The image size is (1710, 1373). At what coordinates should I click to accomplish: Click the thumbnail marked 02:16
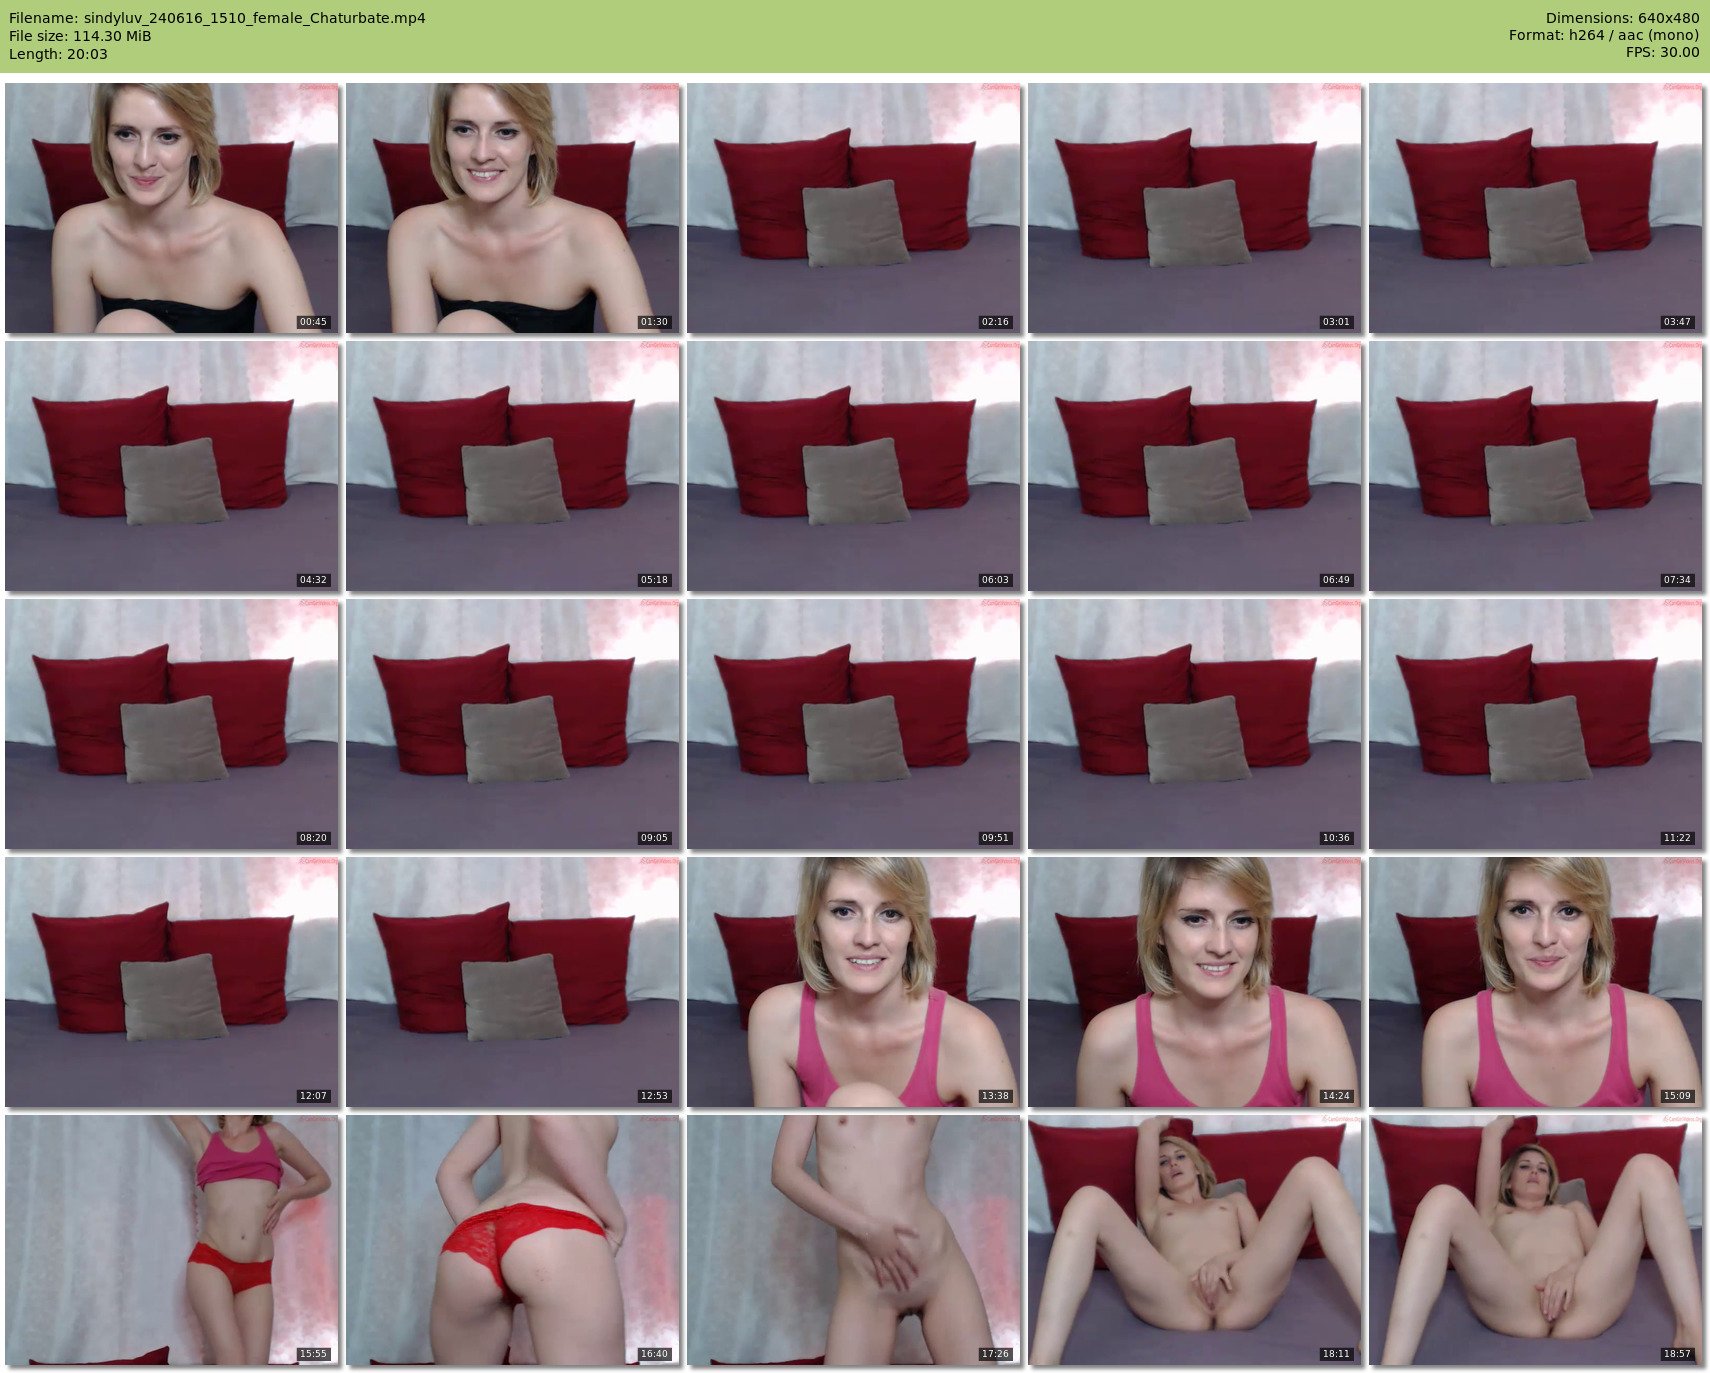854,208
